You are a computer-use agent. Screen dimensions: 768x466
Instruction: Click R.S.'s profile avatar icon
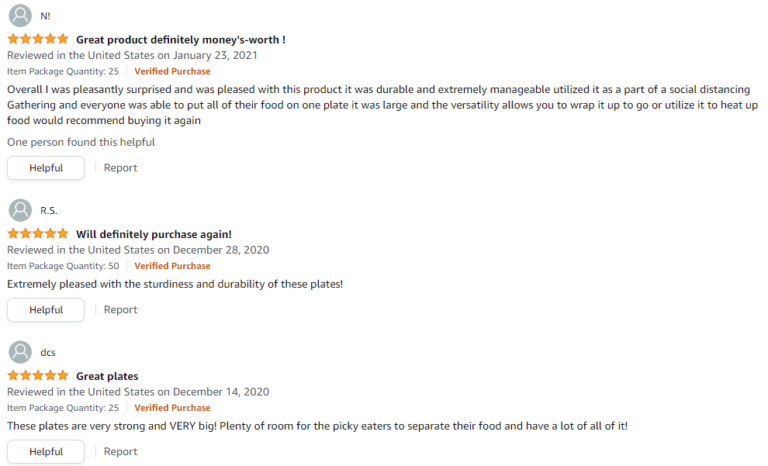(19, 210)
